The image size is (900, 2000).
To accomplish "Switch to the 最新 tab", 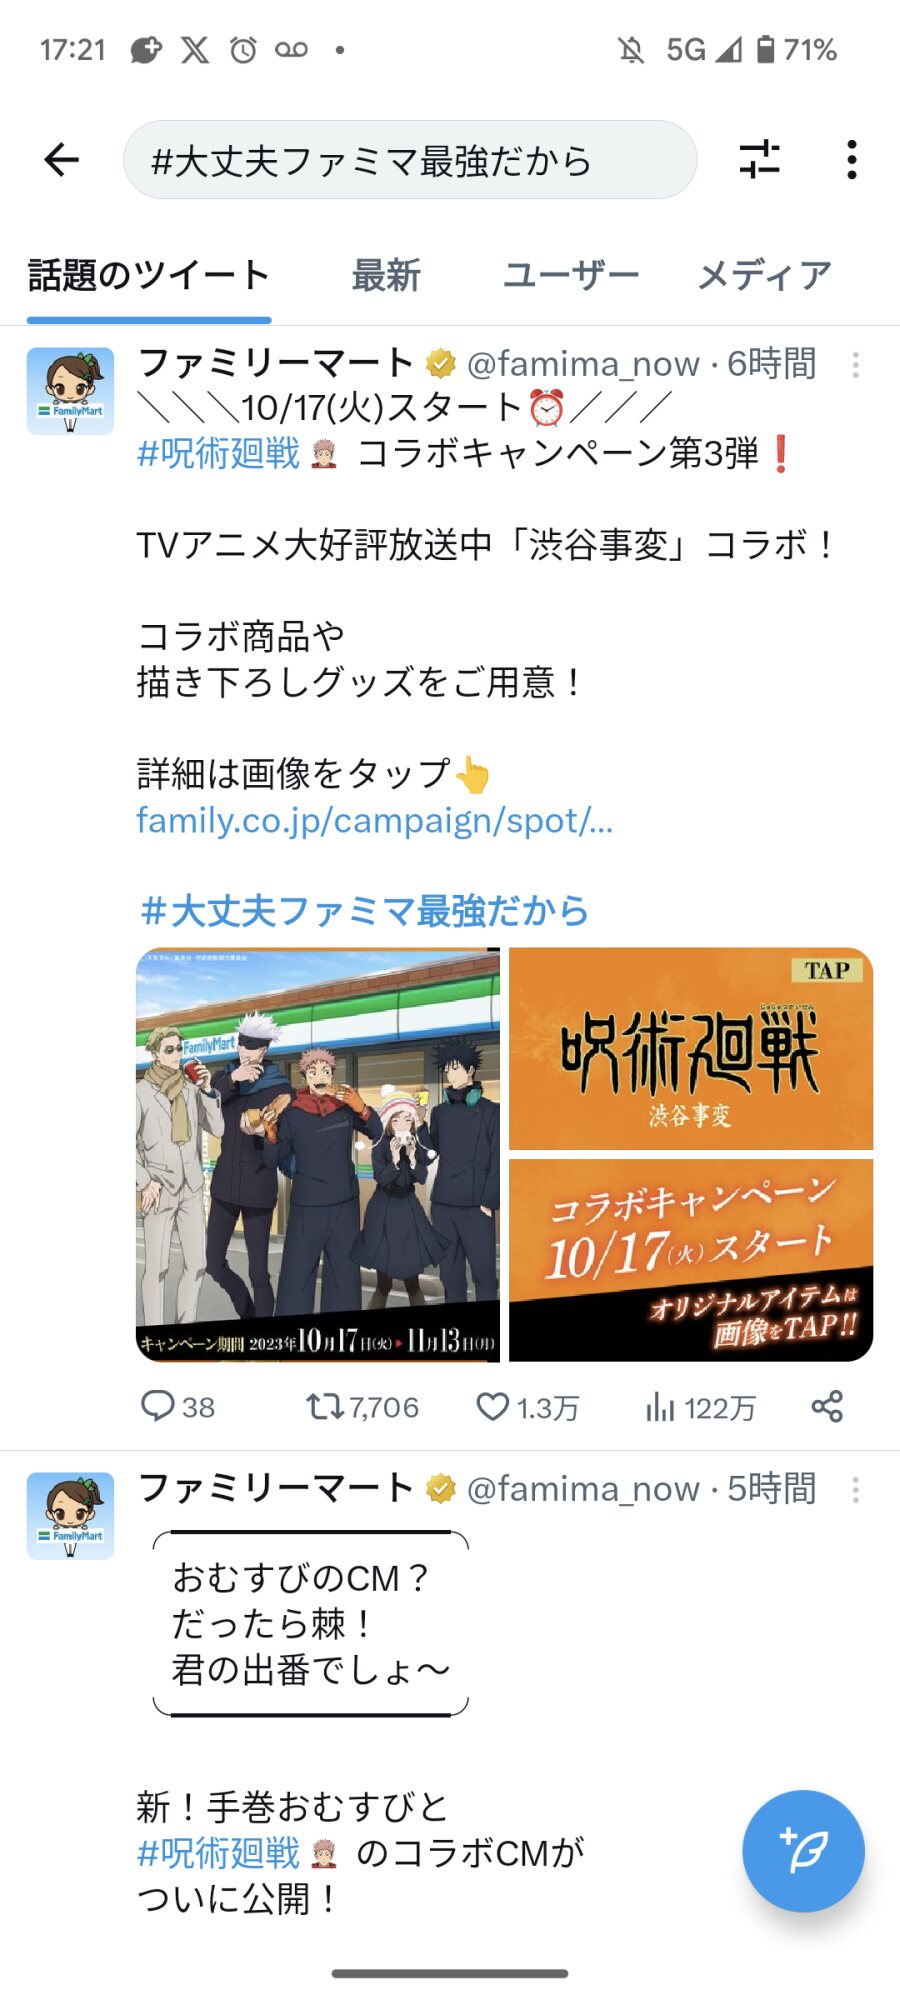I will (386, 275).
